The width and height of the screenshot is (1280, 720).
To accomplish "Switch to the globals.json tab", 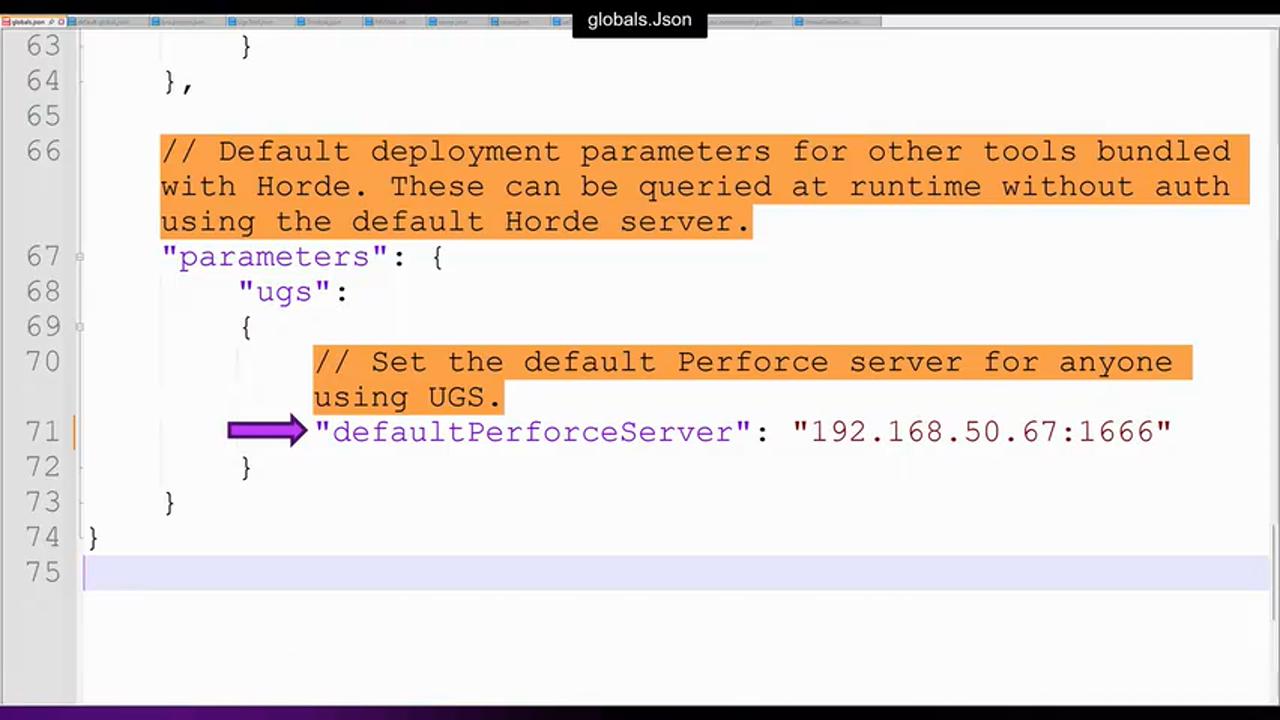I will click(26, 21).
